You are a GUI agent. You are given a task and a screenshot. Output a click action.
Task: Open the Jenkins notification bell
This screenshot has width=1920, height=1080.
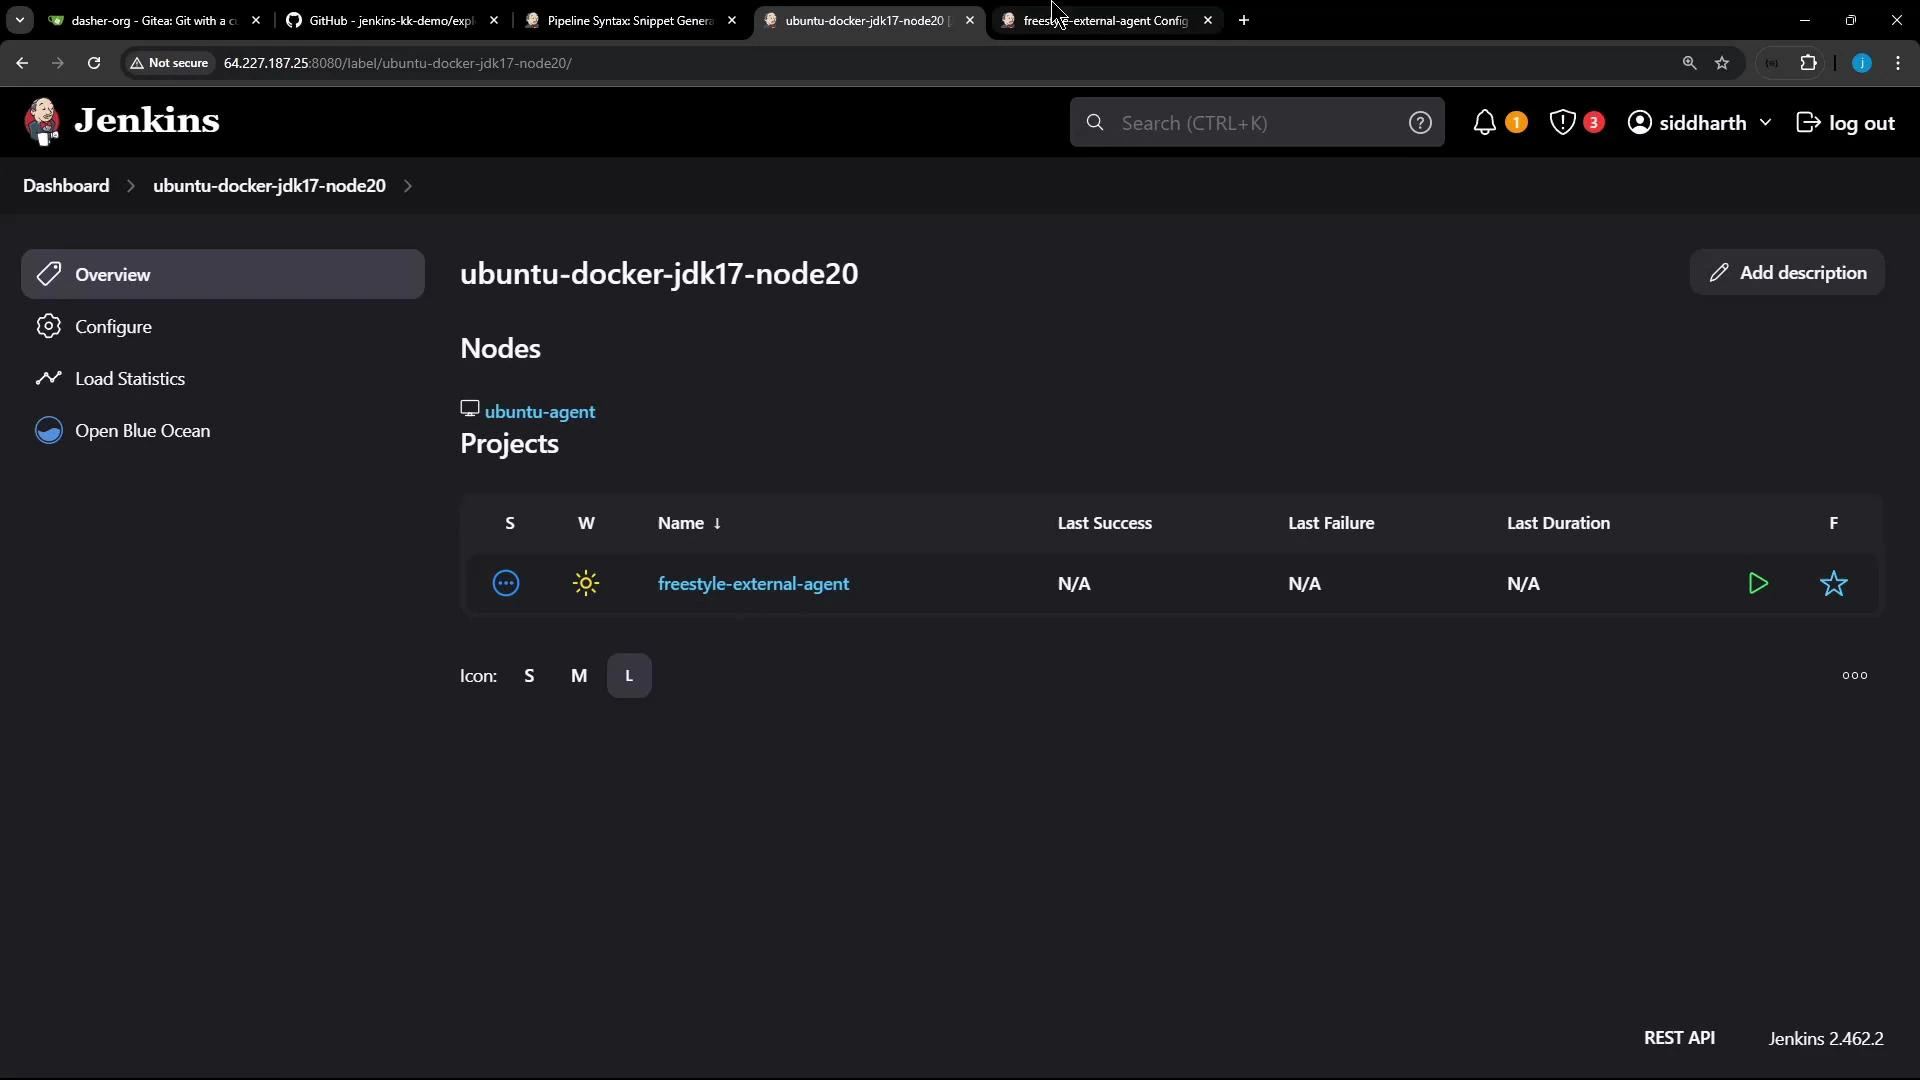coord(1487,122)
